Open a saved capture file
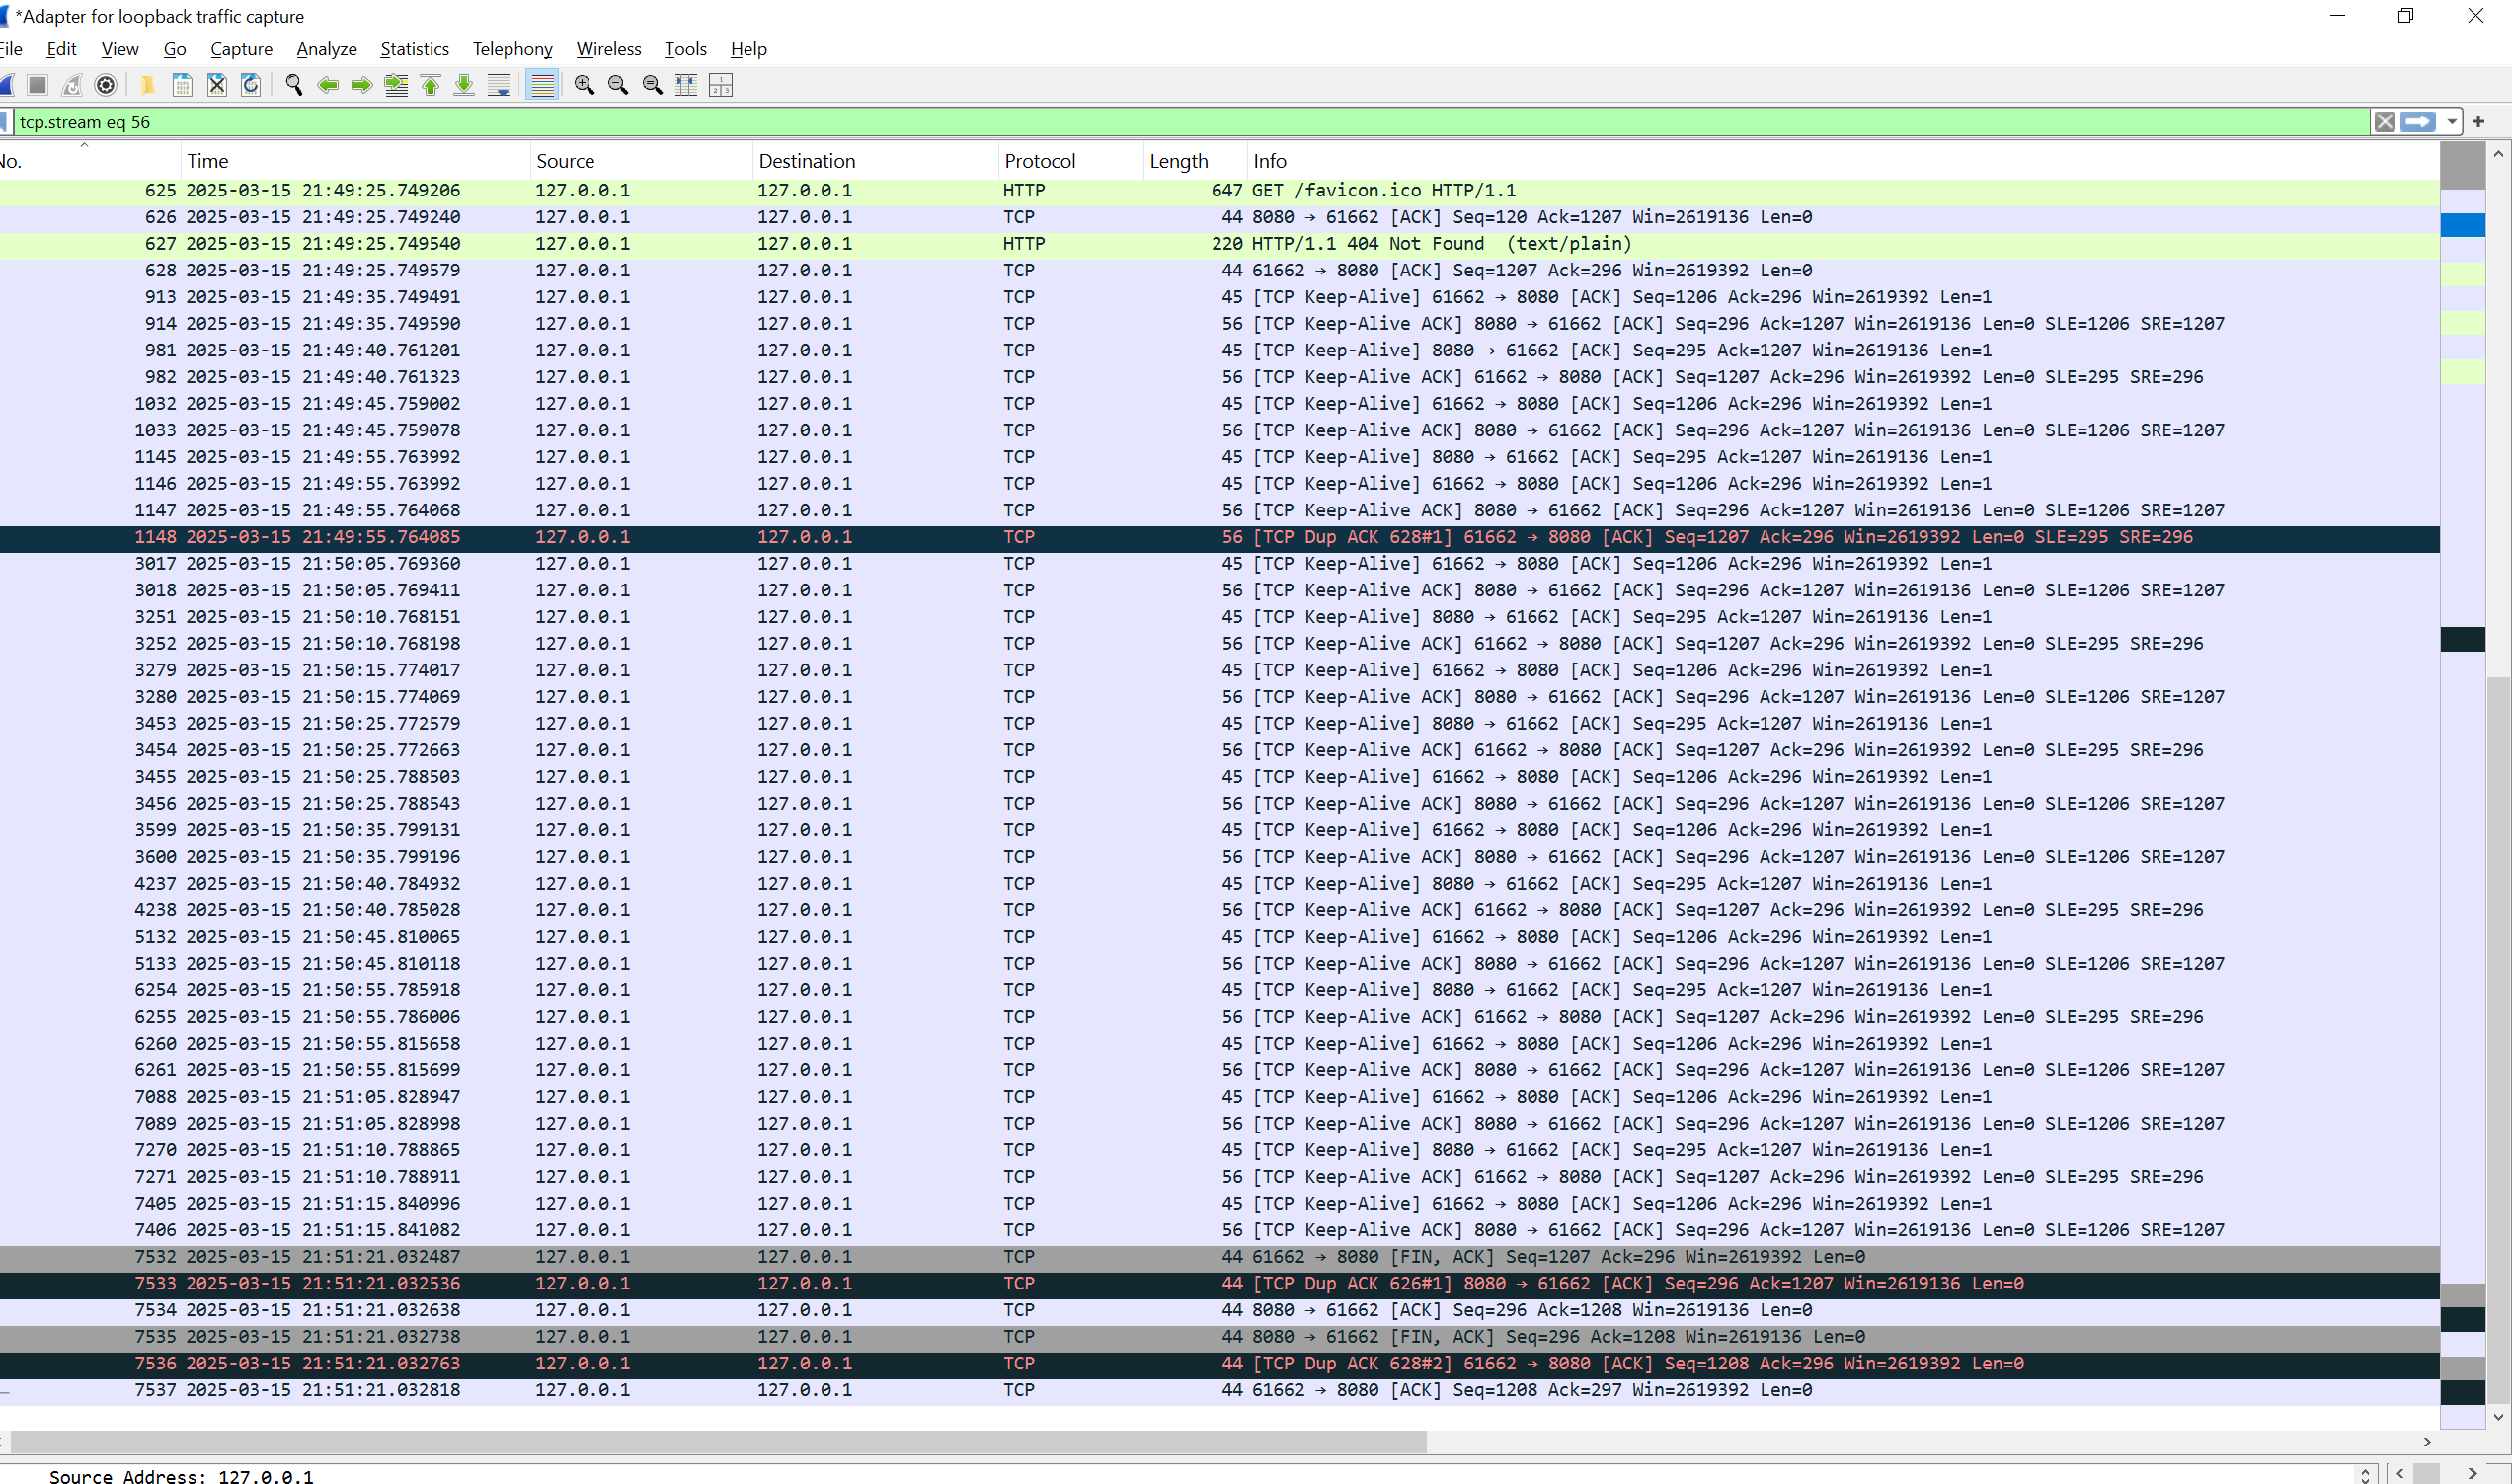2512x1484 pixels. (148, 85)
